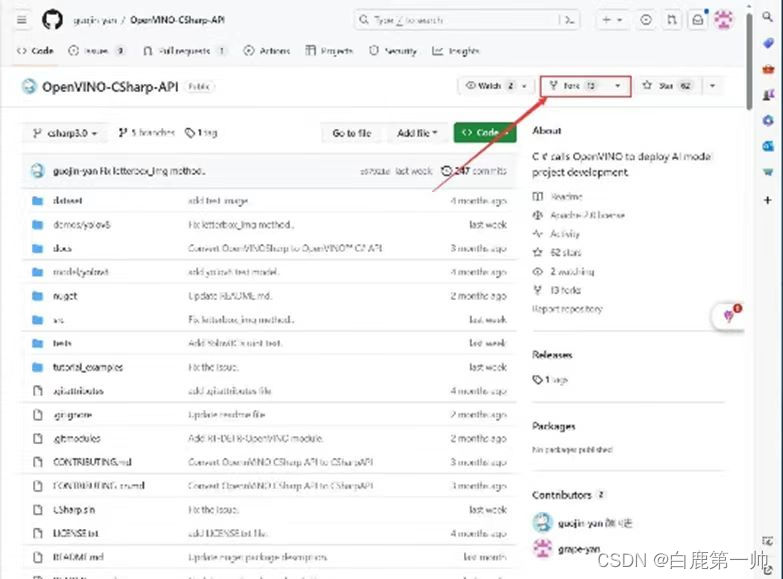Expand the Watch dropdown arrow
Screen dimensions: 783x579
pos(524,86)
